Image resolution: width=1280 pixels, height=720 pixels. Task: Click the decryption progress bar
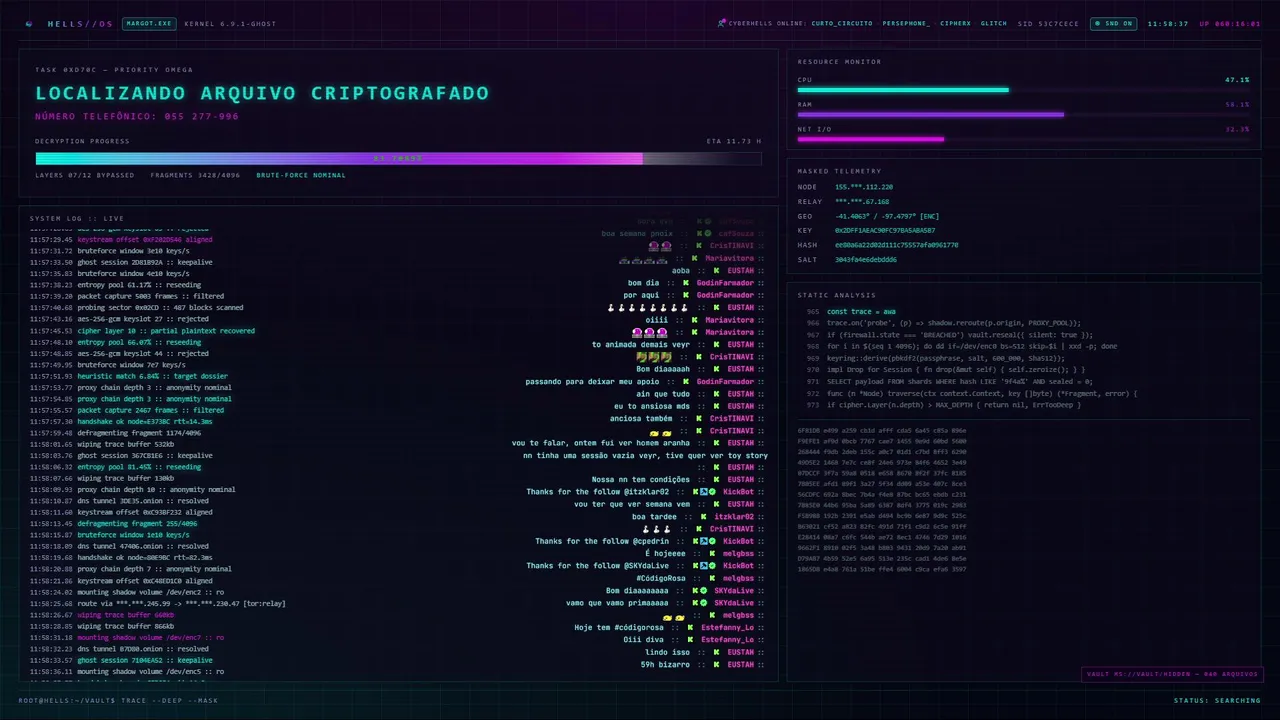[398, 158]
